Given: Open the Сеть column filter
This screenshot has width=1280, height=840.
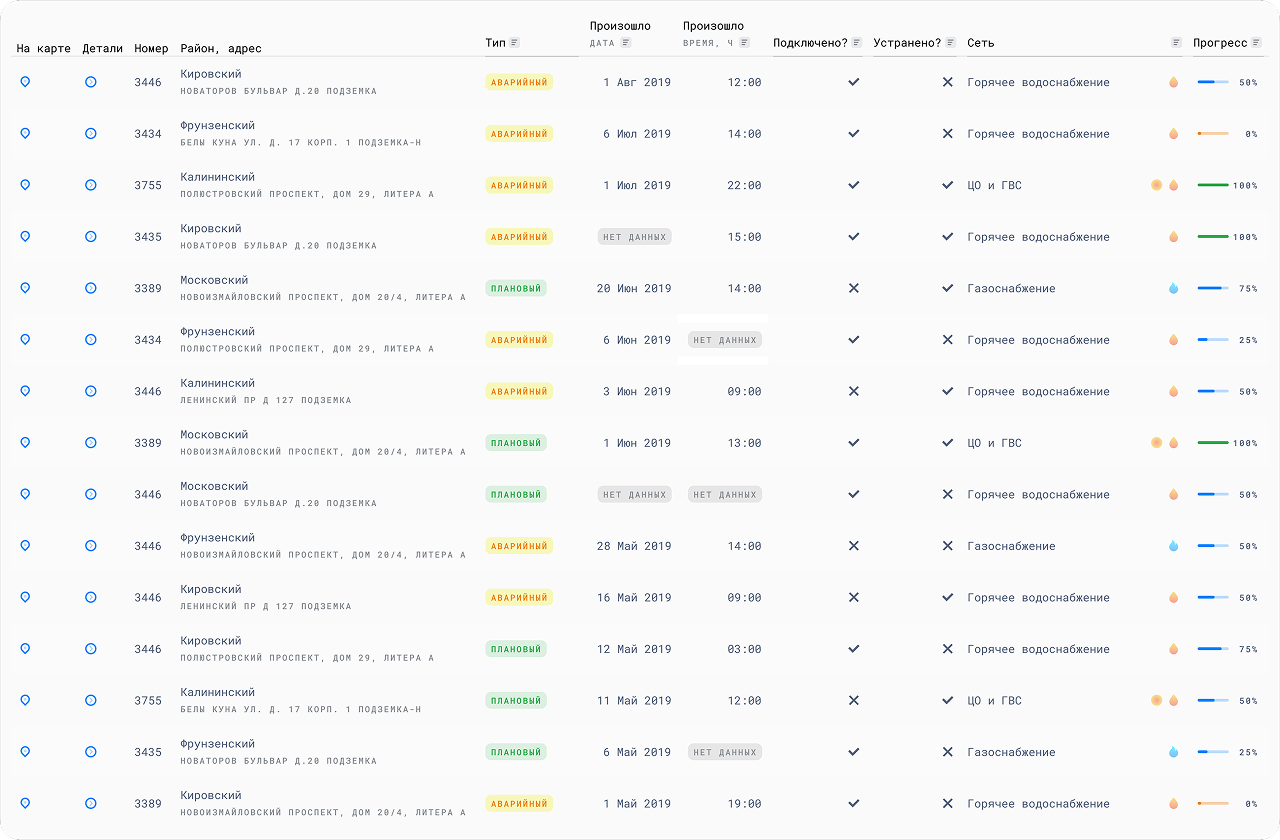Looking at the screenshot, I should [x=1174, y=42].
